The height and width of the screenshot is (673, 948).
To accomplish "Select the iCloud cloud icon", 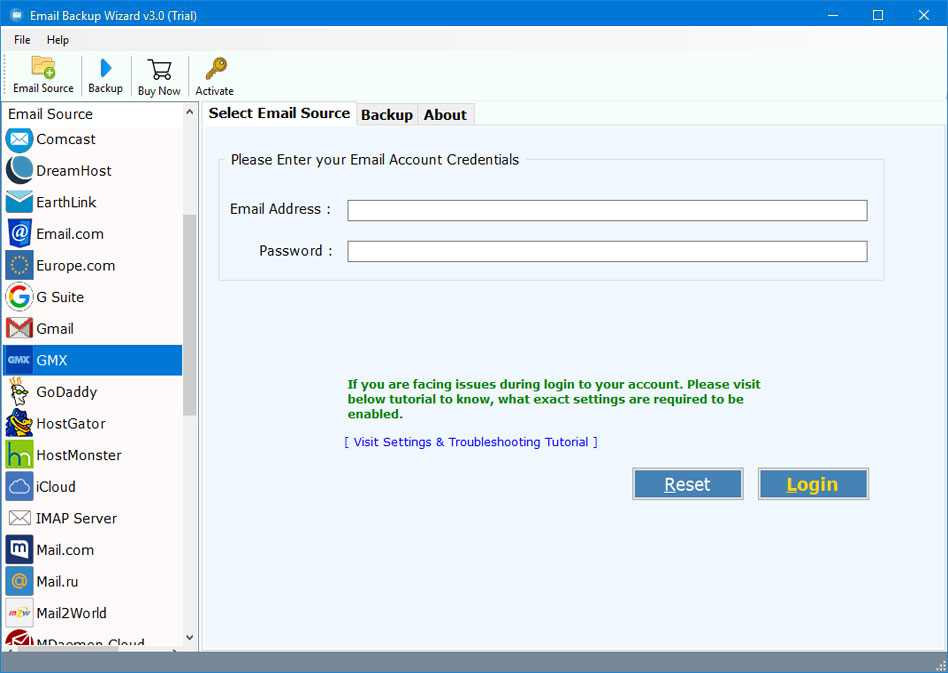I will click(19, 487).
